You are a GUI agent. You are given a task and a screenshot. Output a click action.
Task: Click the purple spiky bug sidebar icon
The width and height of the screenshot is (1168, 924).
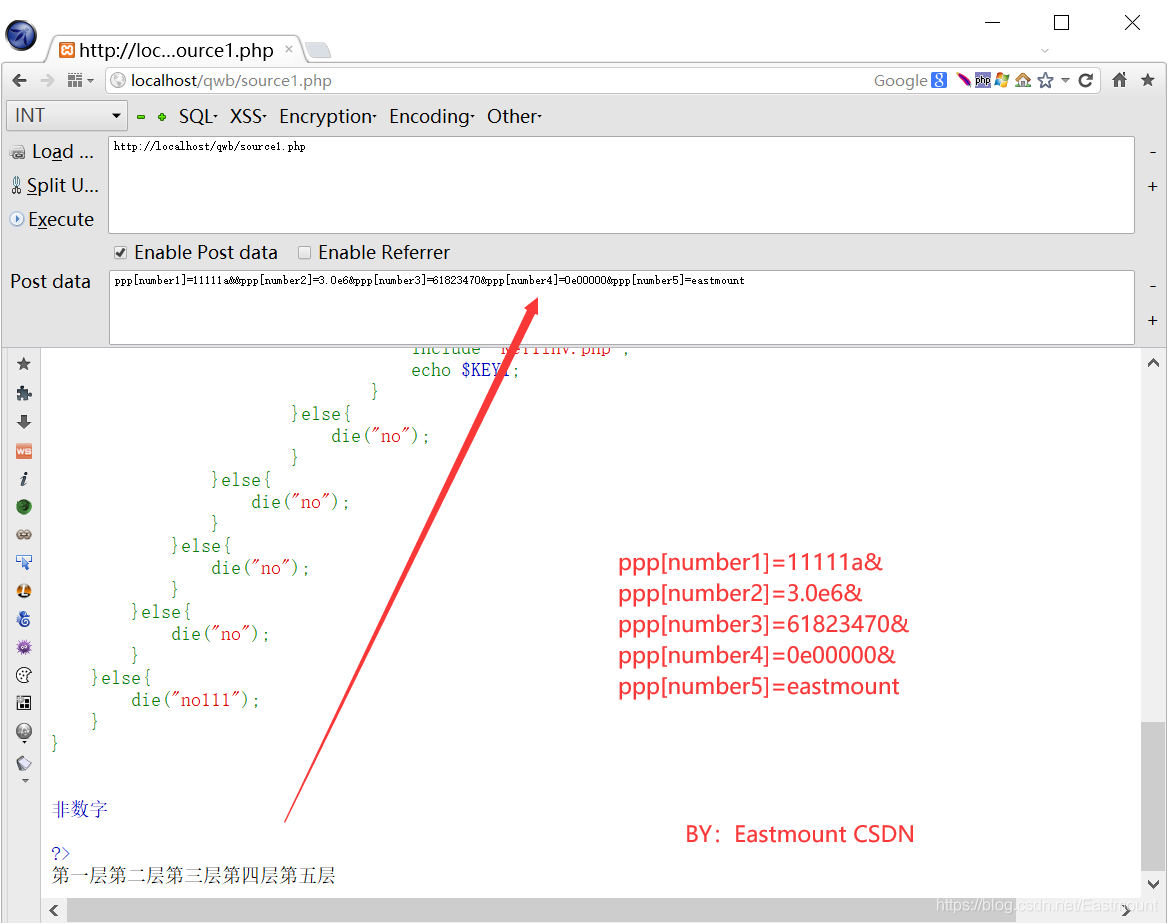pos(24,647)
